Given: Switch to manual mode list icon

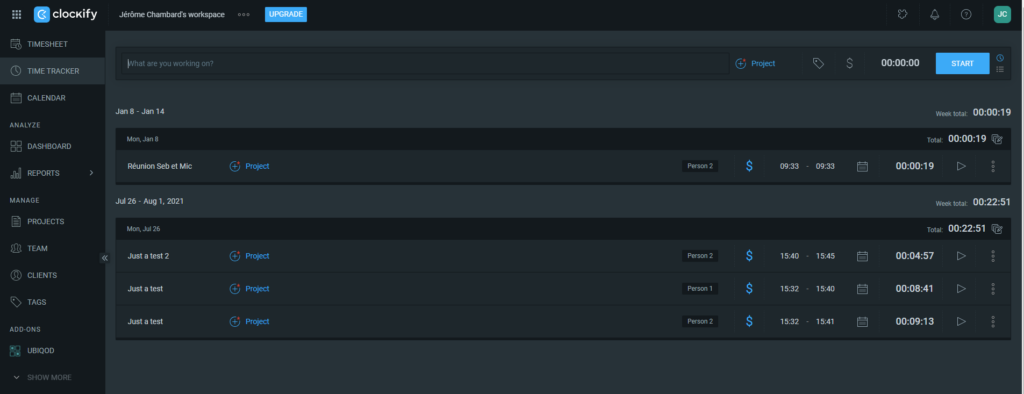Looking at the screenshot, I should pos(1000,69).
